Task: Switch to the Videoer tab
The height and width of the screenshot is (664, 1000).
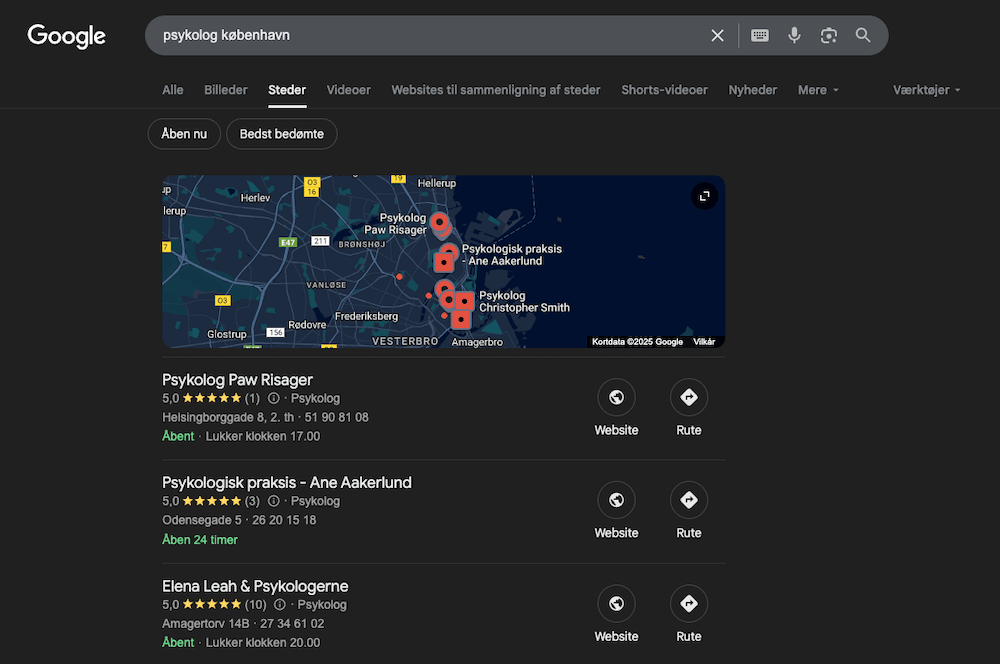Action: pyautogui.click(x=349, y=90)
